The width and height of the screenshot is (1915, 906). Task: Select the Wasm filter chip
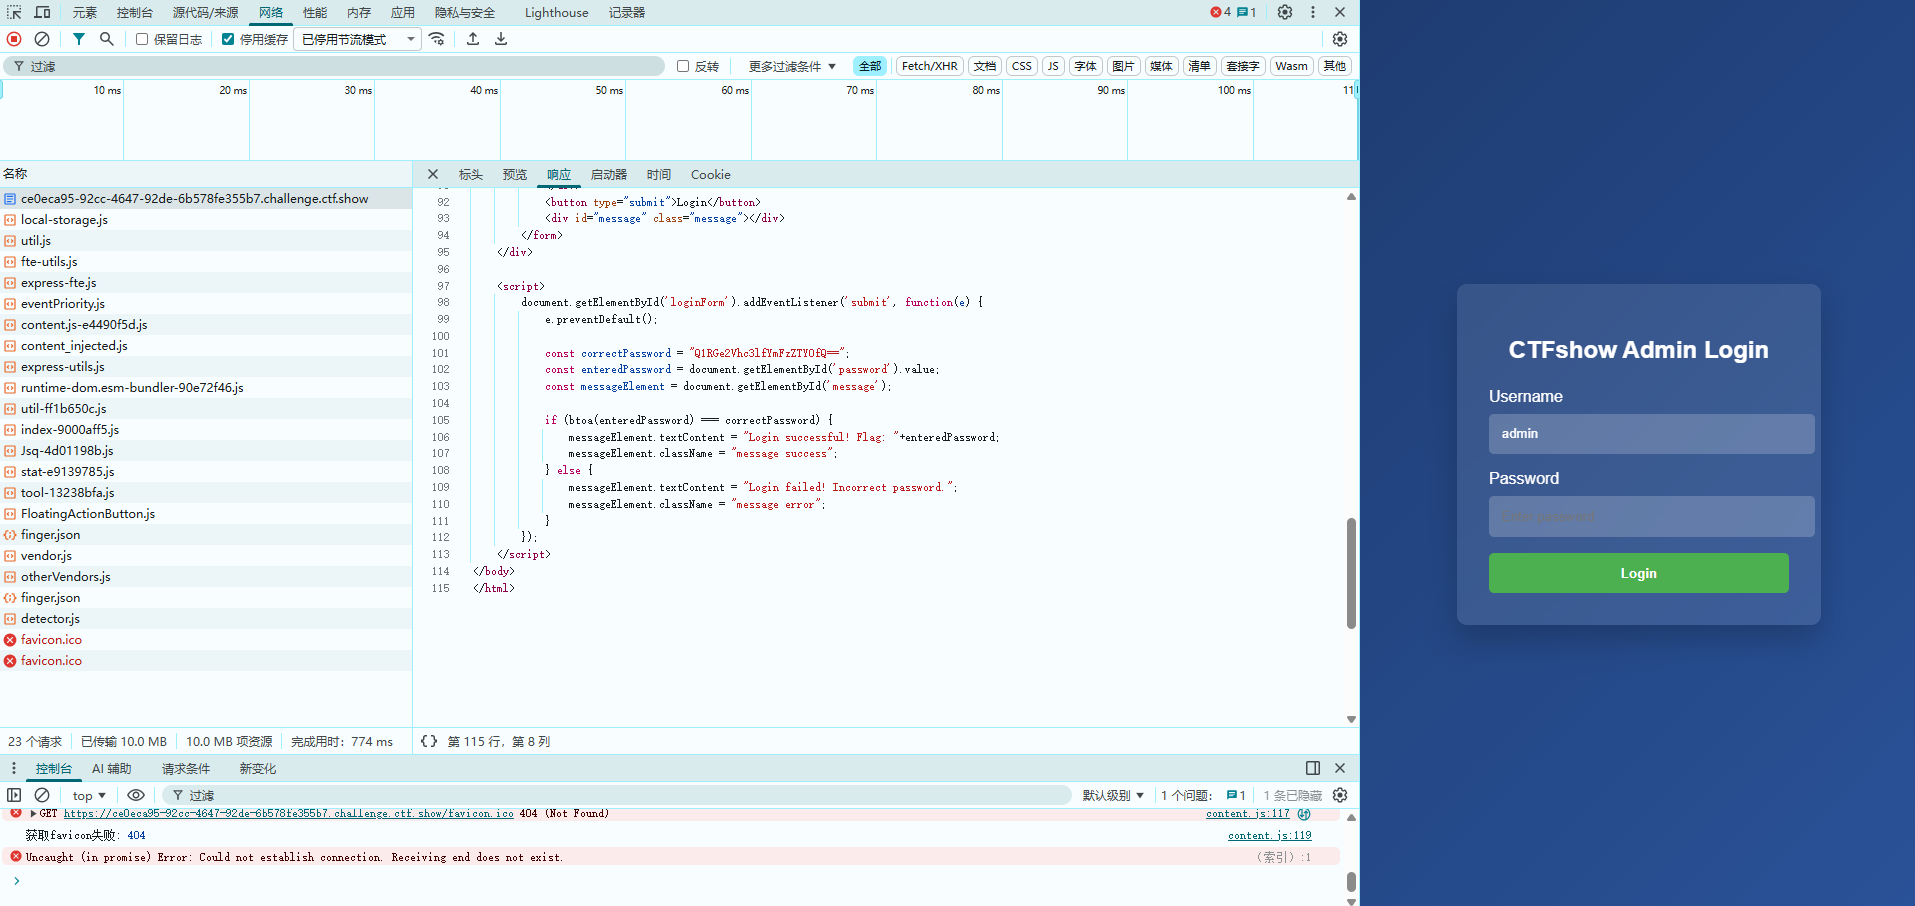(x=1291, y=66)
